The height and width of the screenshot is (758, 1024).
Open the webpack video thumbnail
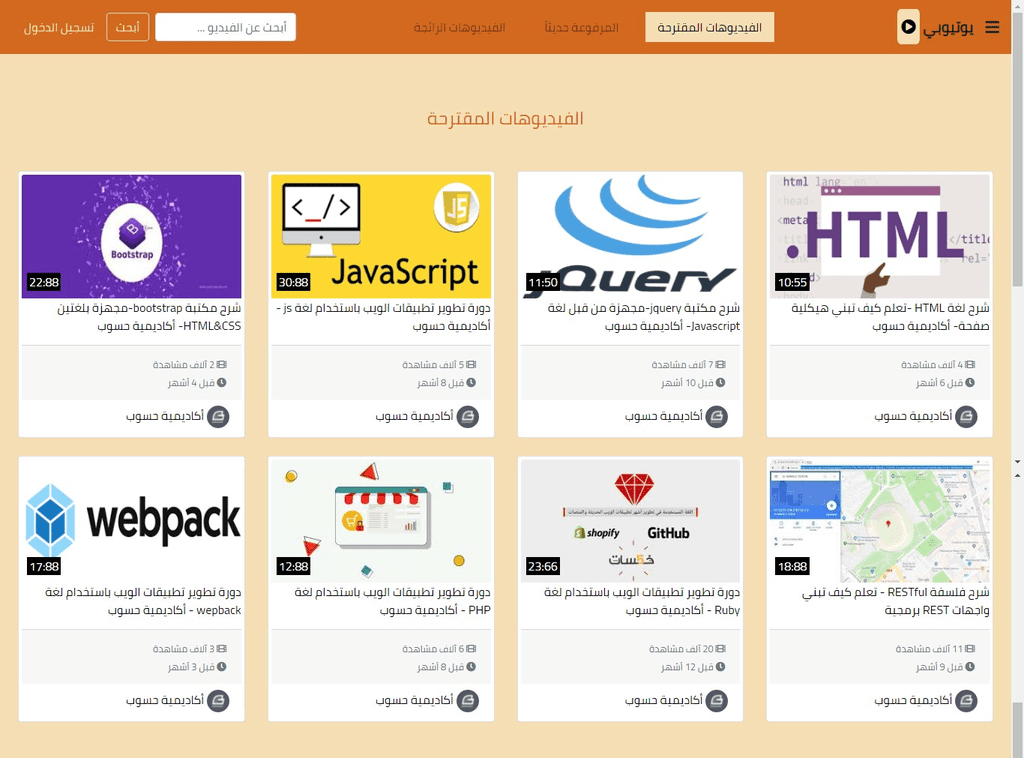pyautogui.click(x=131, y=520)
